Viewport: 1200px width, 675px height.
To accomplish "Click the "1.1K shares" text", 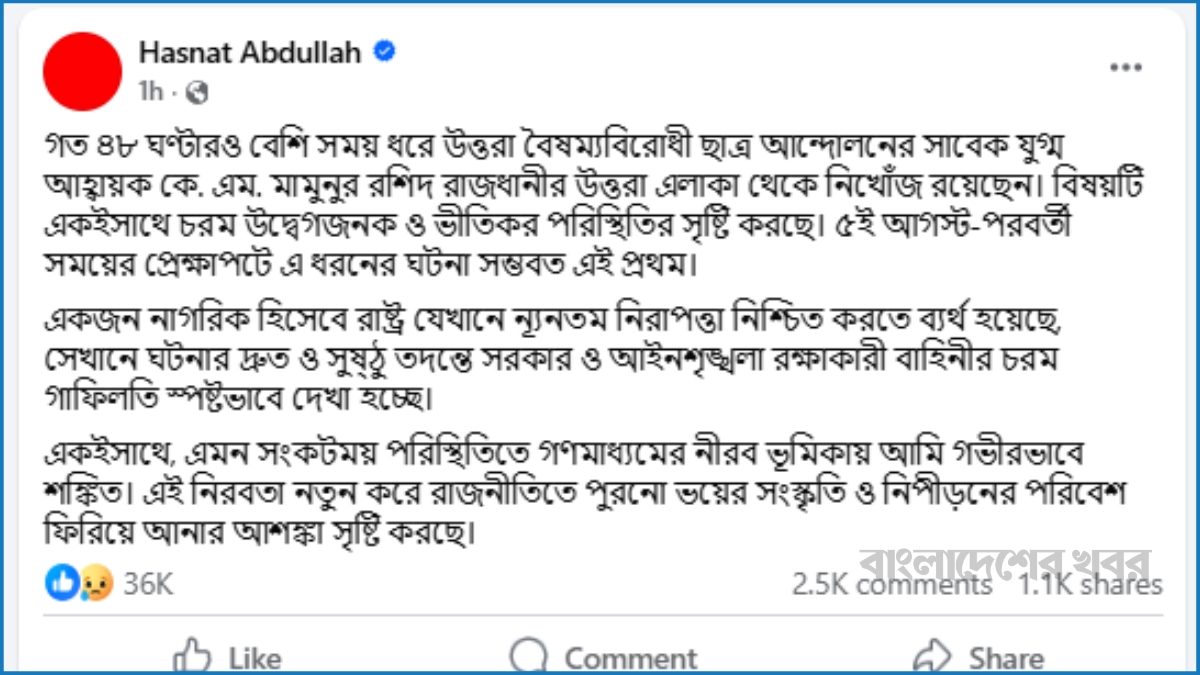I will click(1090, 585).
